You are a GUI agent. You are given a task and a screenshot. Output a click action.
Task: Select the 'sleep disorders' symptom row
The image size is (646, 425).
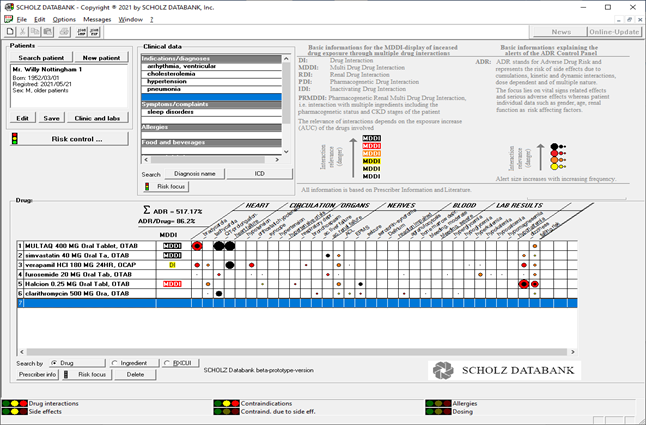211,112
